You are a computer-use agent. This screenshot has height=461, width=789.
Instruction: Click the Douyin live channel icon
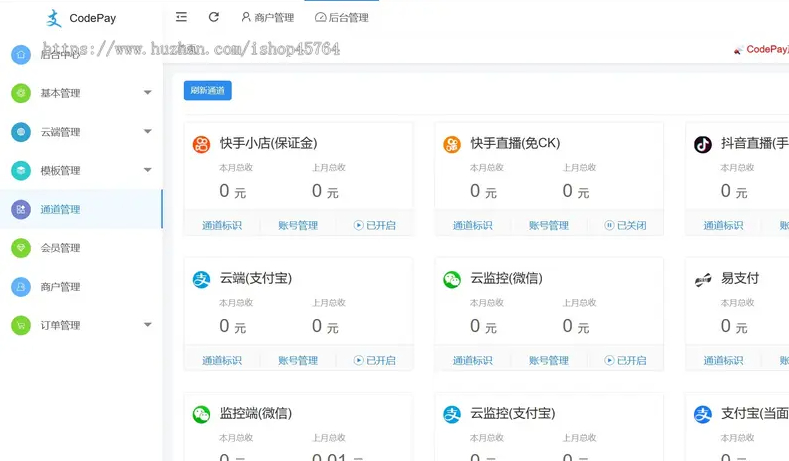pyautogui.click(x=703, y=144)
